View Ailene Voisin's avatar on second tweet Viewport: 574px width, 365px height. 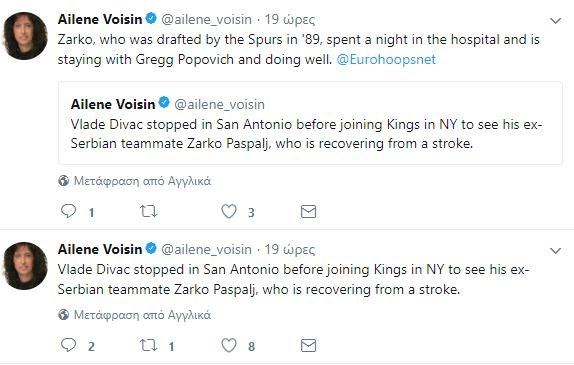(x=25, y=265)
